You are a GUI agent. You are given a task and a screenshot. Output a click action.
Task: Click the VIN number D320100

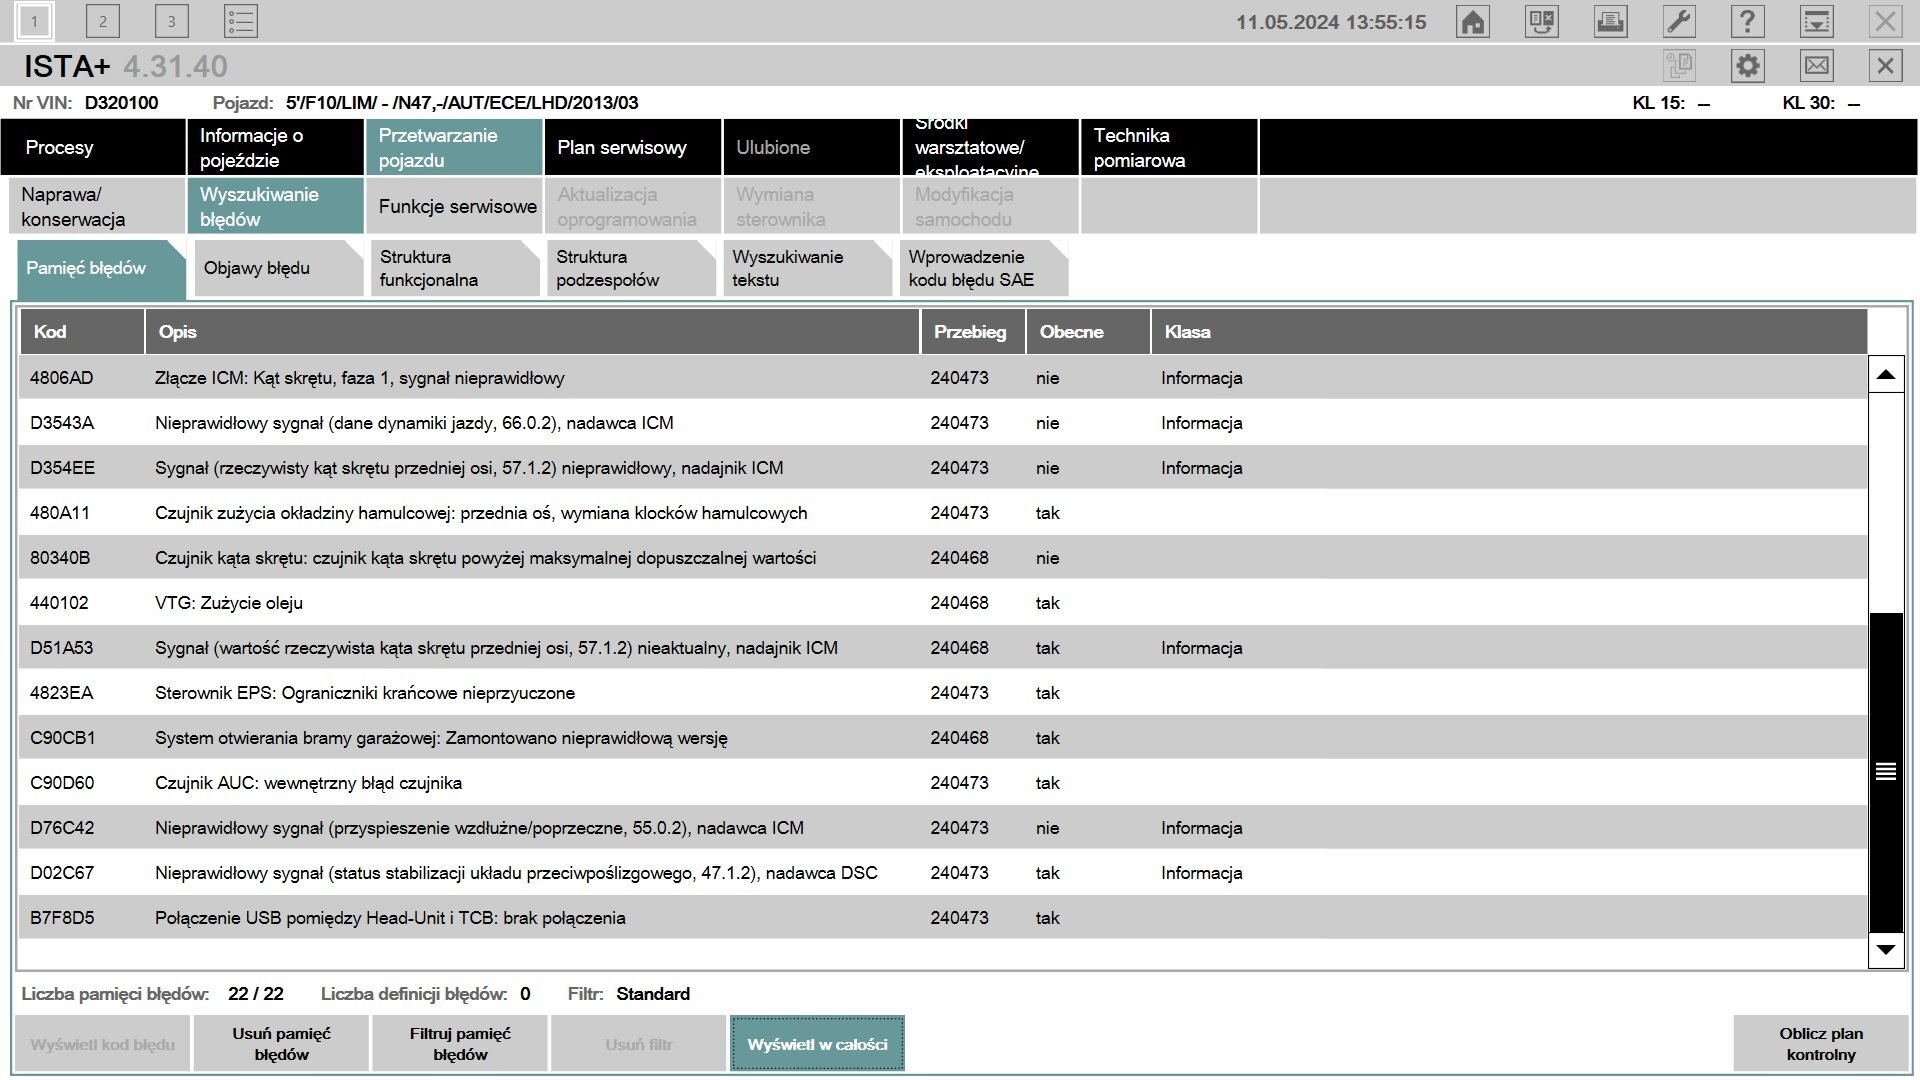coord(121,103)
